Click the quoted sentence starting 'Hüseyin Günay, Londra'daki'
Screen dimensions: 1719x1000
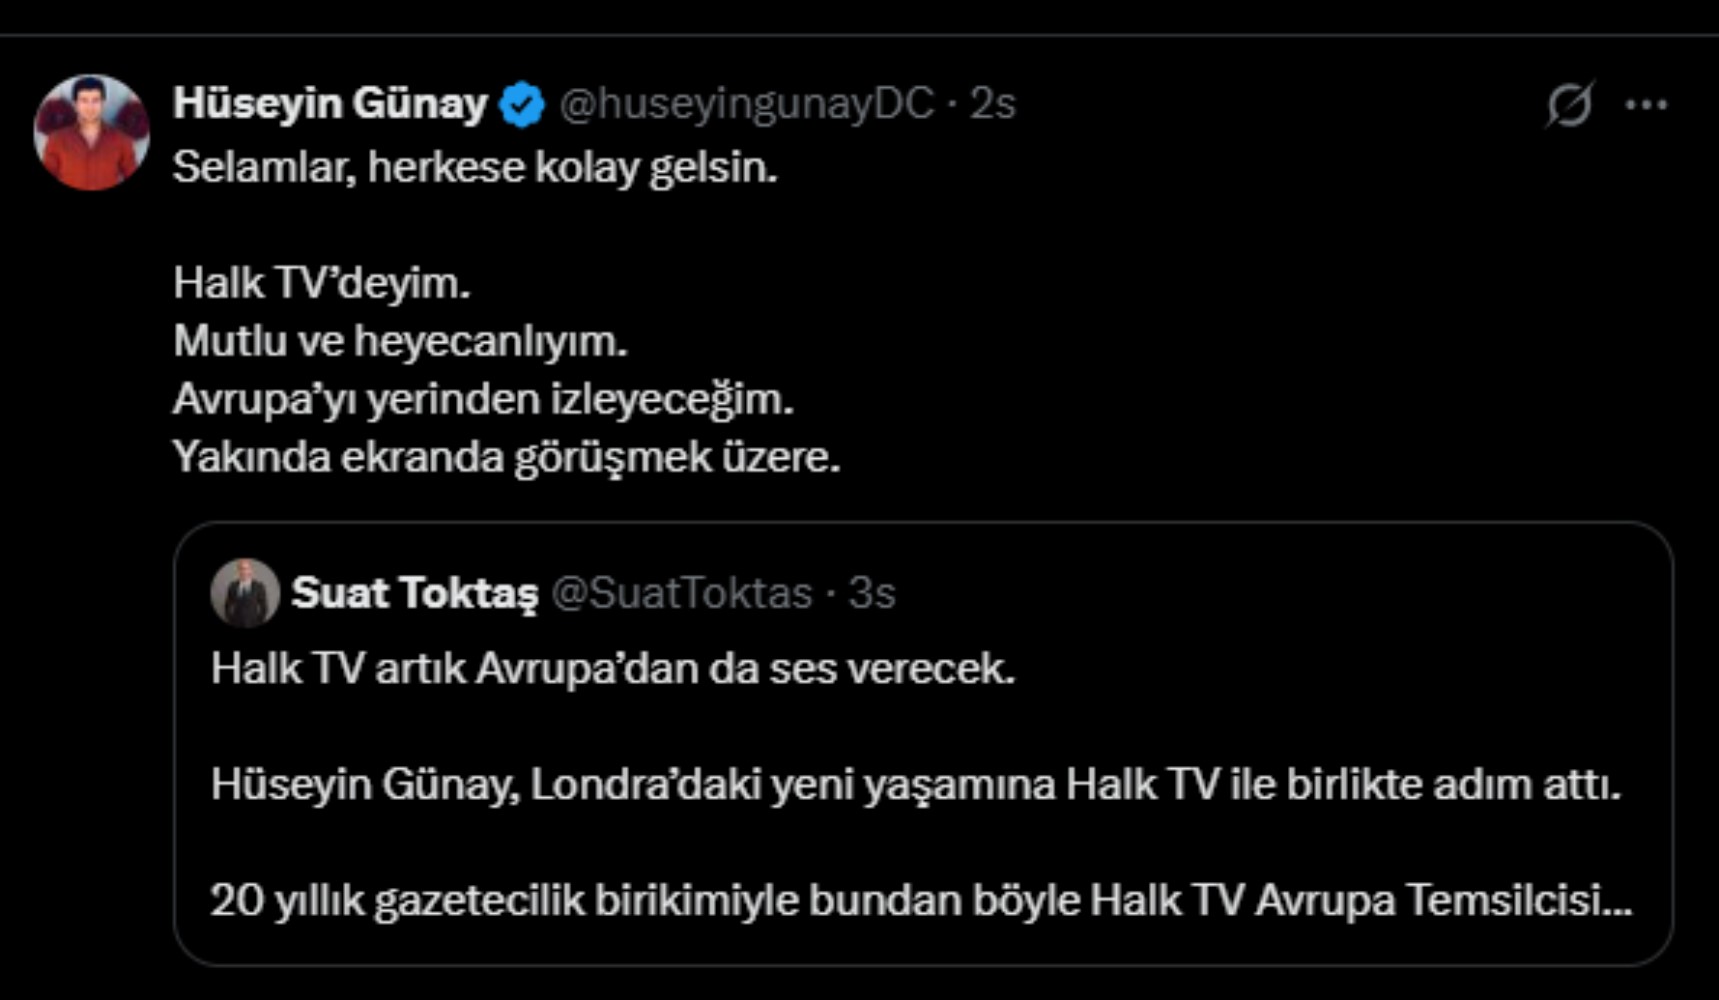[914, 784]
